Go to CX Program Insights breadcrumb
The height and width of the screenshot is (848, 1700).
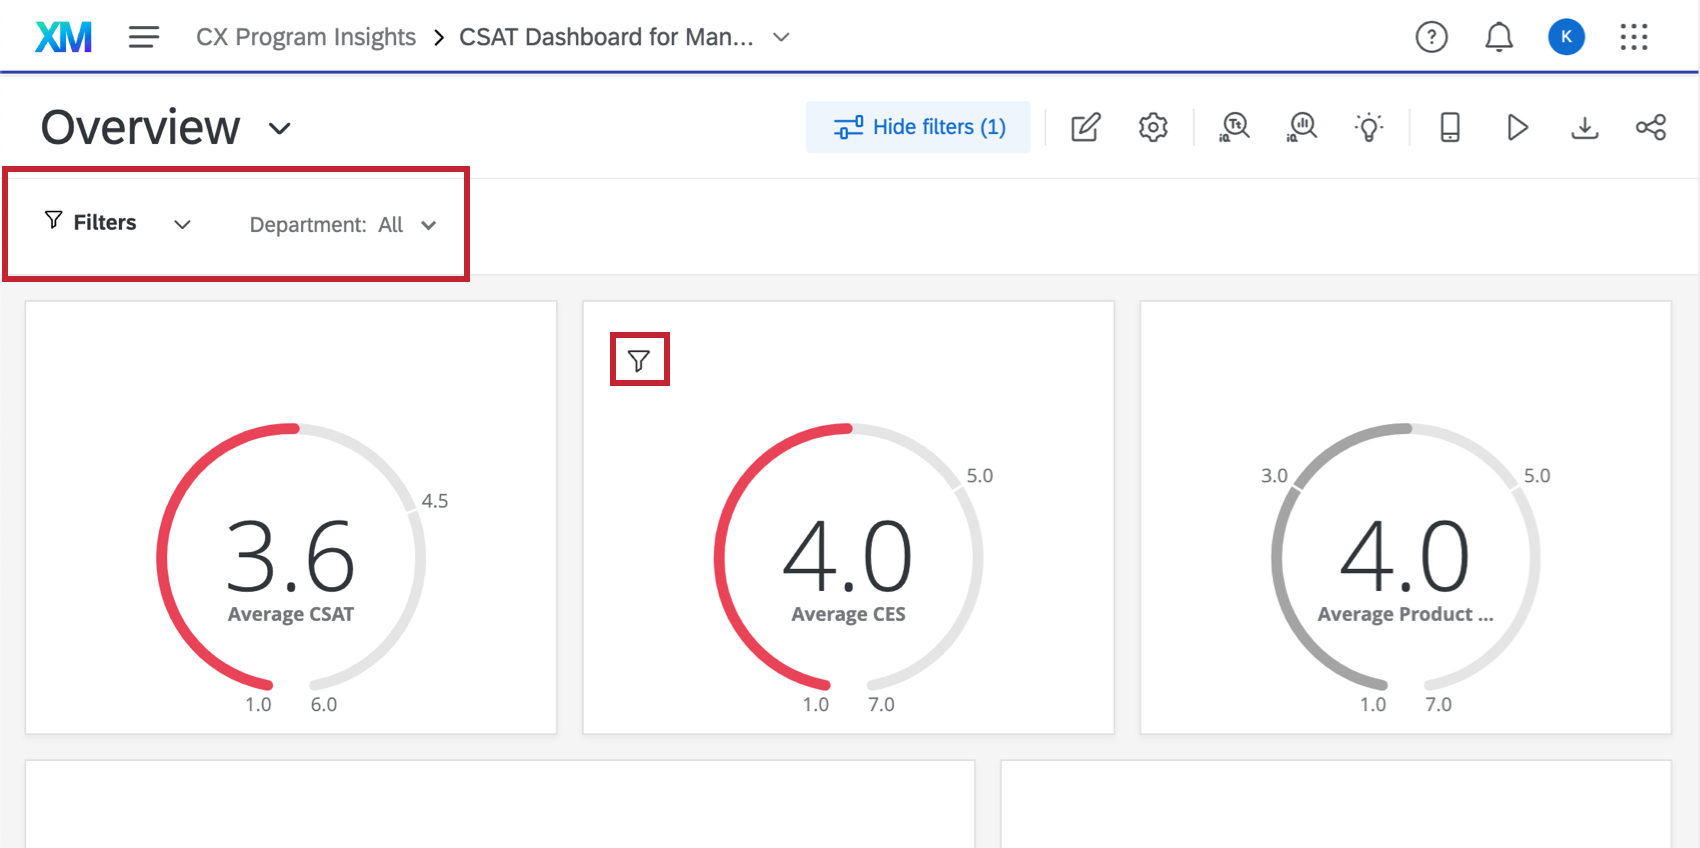point(306,37)
